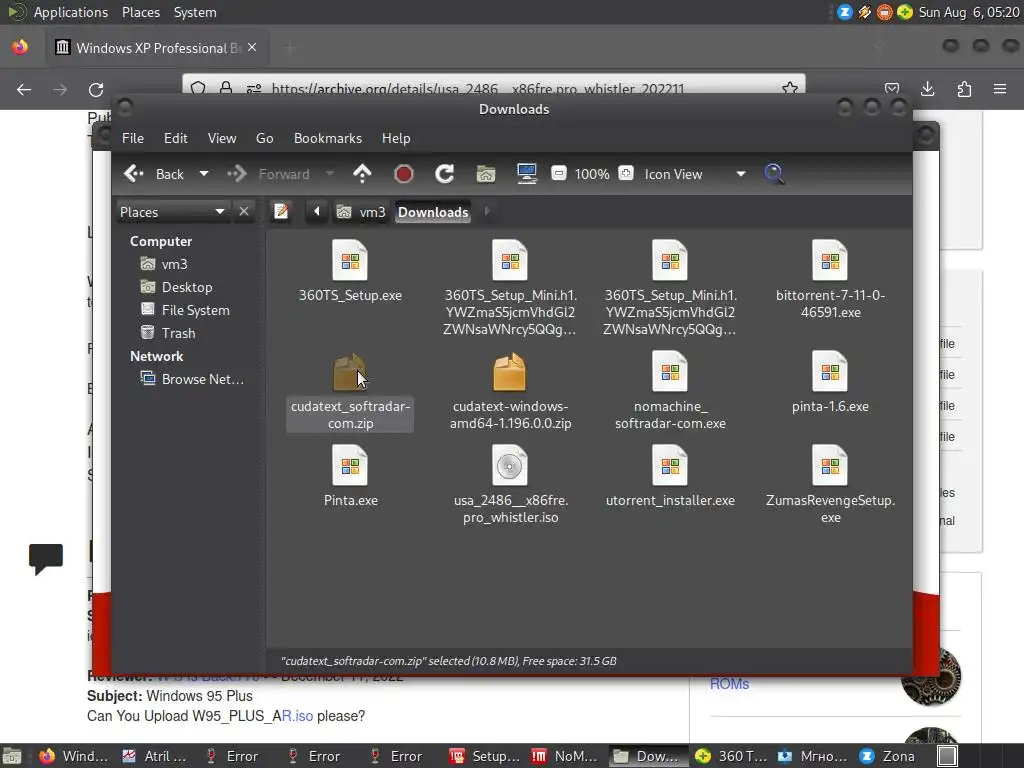The image size is (1024, 768).
Task: Select the cudatext_softradar-com.zip archive icon
Action: 350,372
